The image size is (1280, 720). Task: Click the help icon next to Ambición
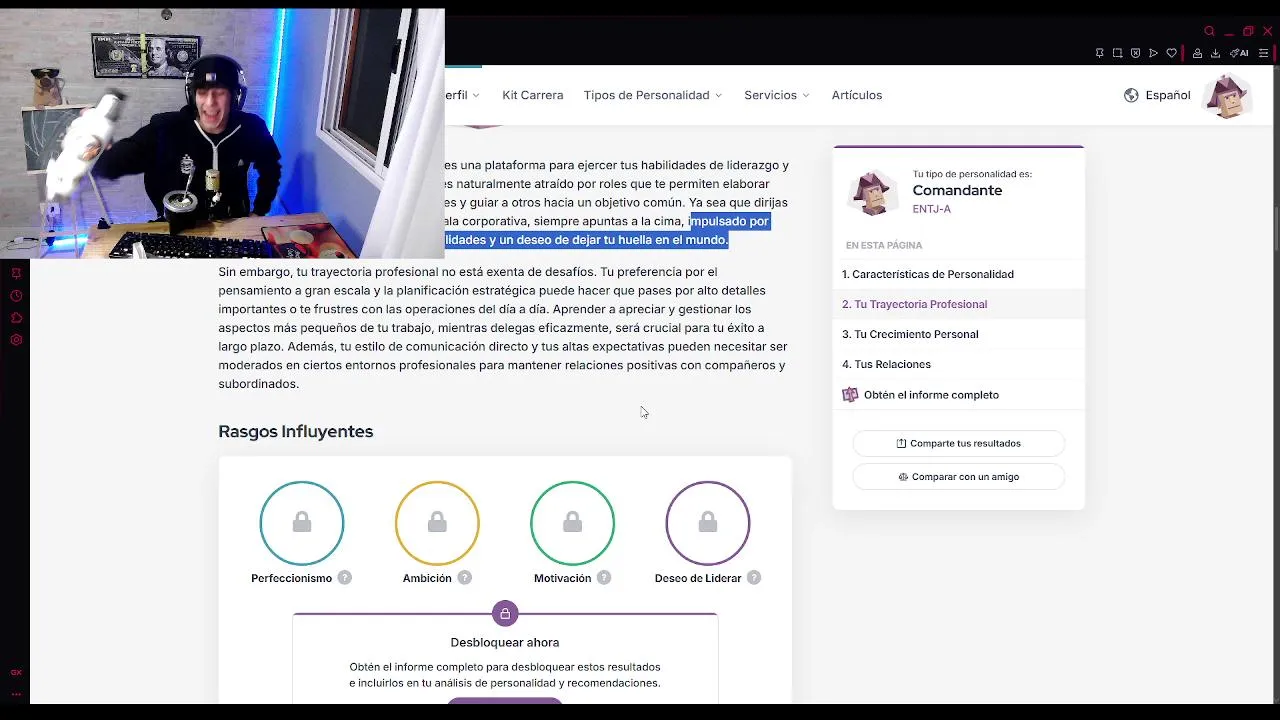pos(464,578)
